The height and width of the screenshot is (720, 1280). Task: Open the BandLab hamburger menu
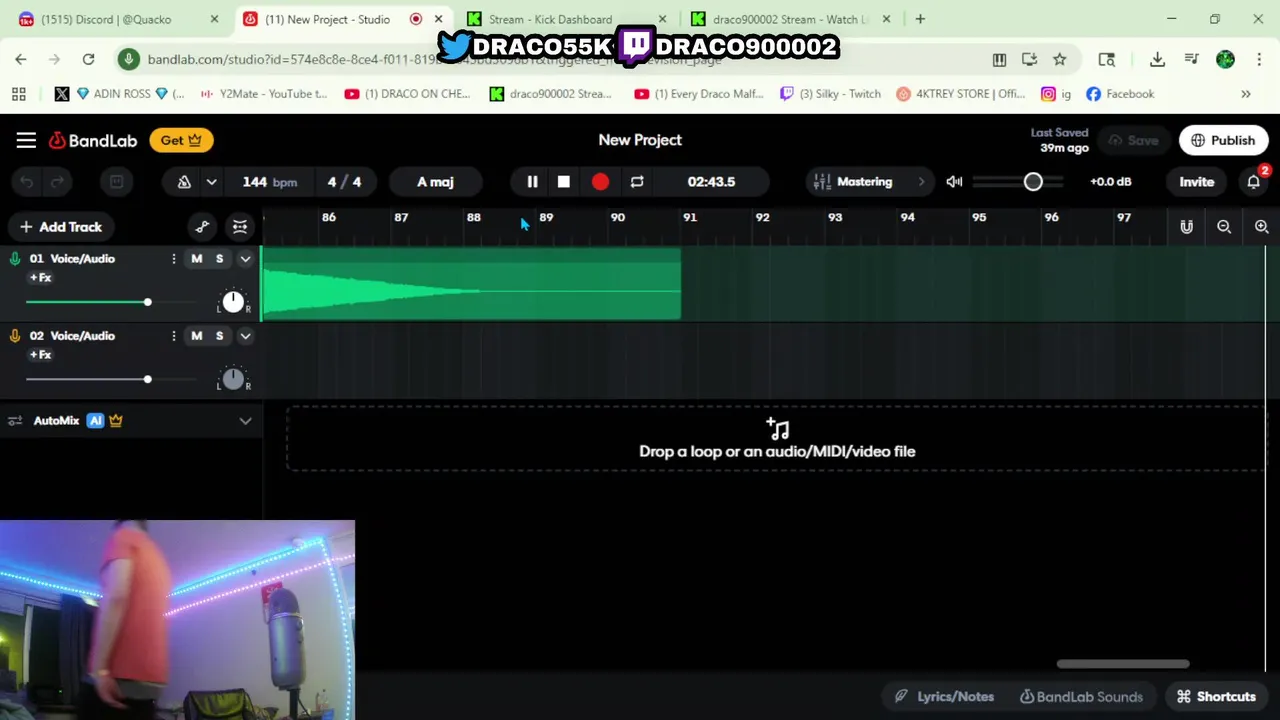pos(26,140)
